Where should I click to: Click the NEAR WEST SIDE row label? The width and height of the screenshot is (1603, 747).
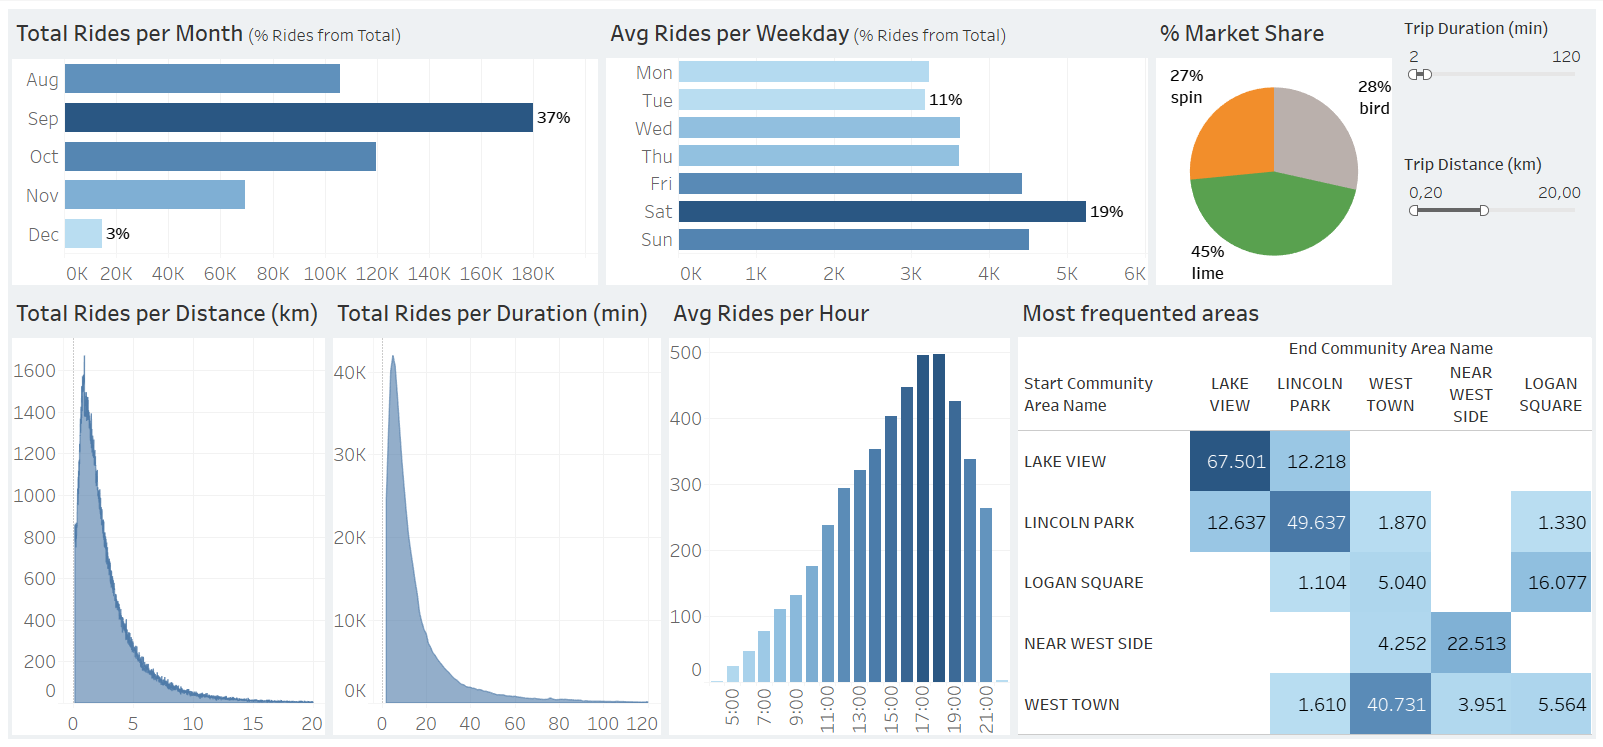click(1088, 644)
